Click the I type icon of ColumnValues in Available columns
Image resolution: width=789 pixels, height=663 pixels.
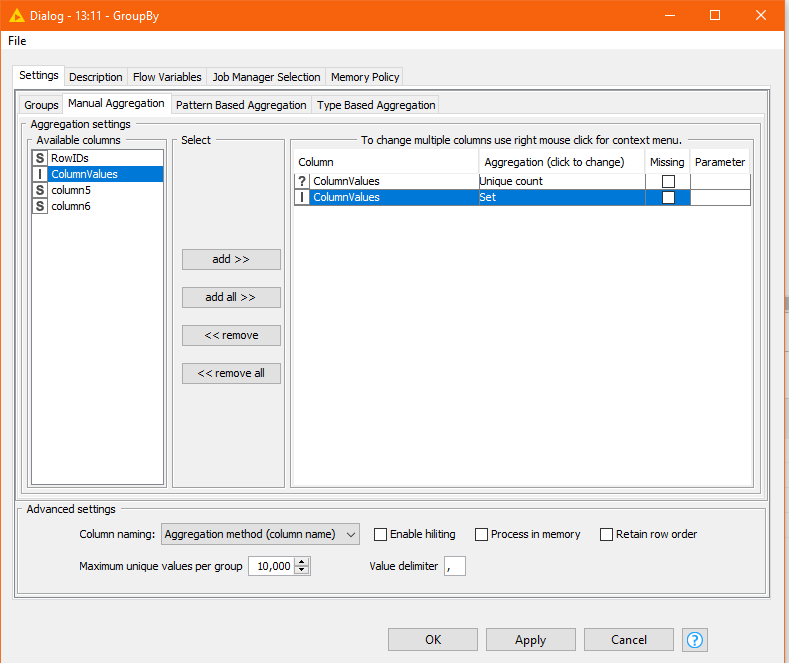click(x=40, y=174)
